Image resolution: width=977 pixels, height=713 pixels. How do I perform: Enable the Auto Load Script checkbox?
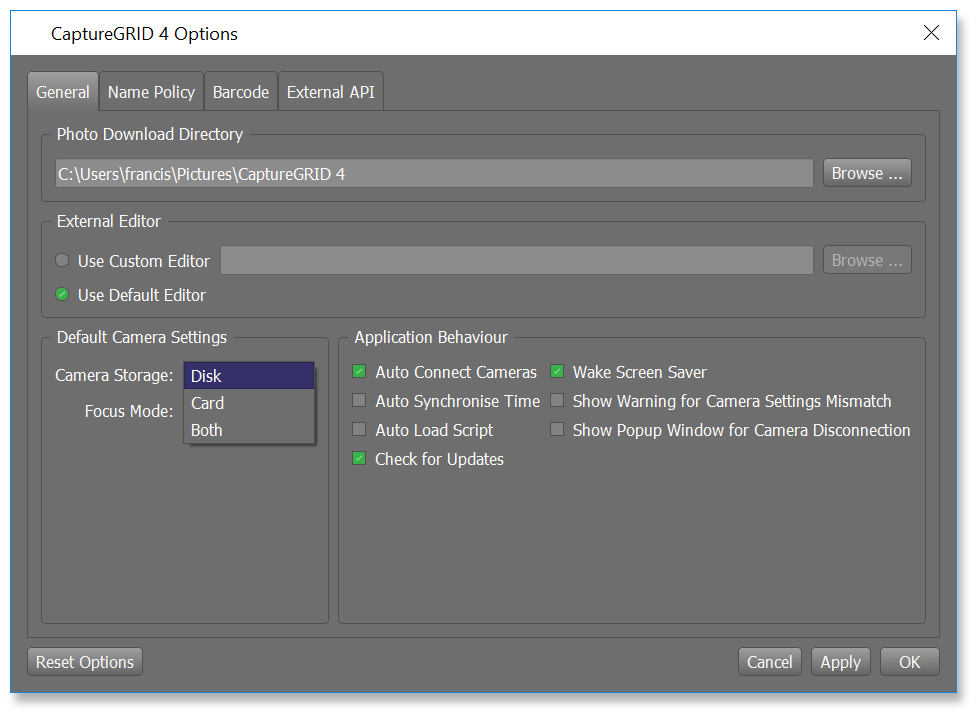click(360, 430)
